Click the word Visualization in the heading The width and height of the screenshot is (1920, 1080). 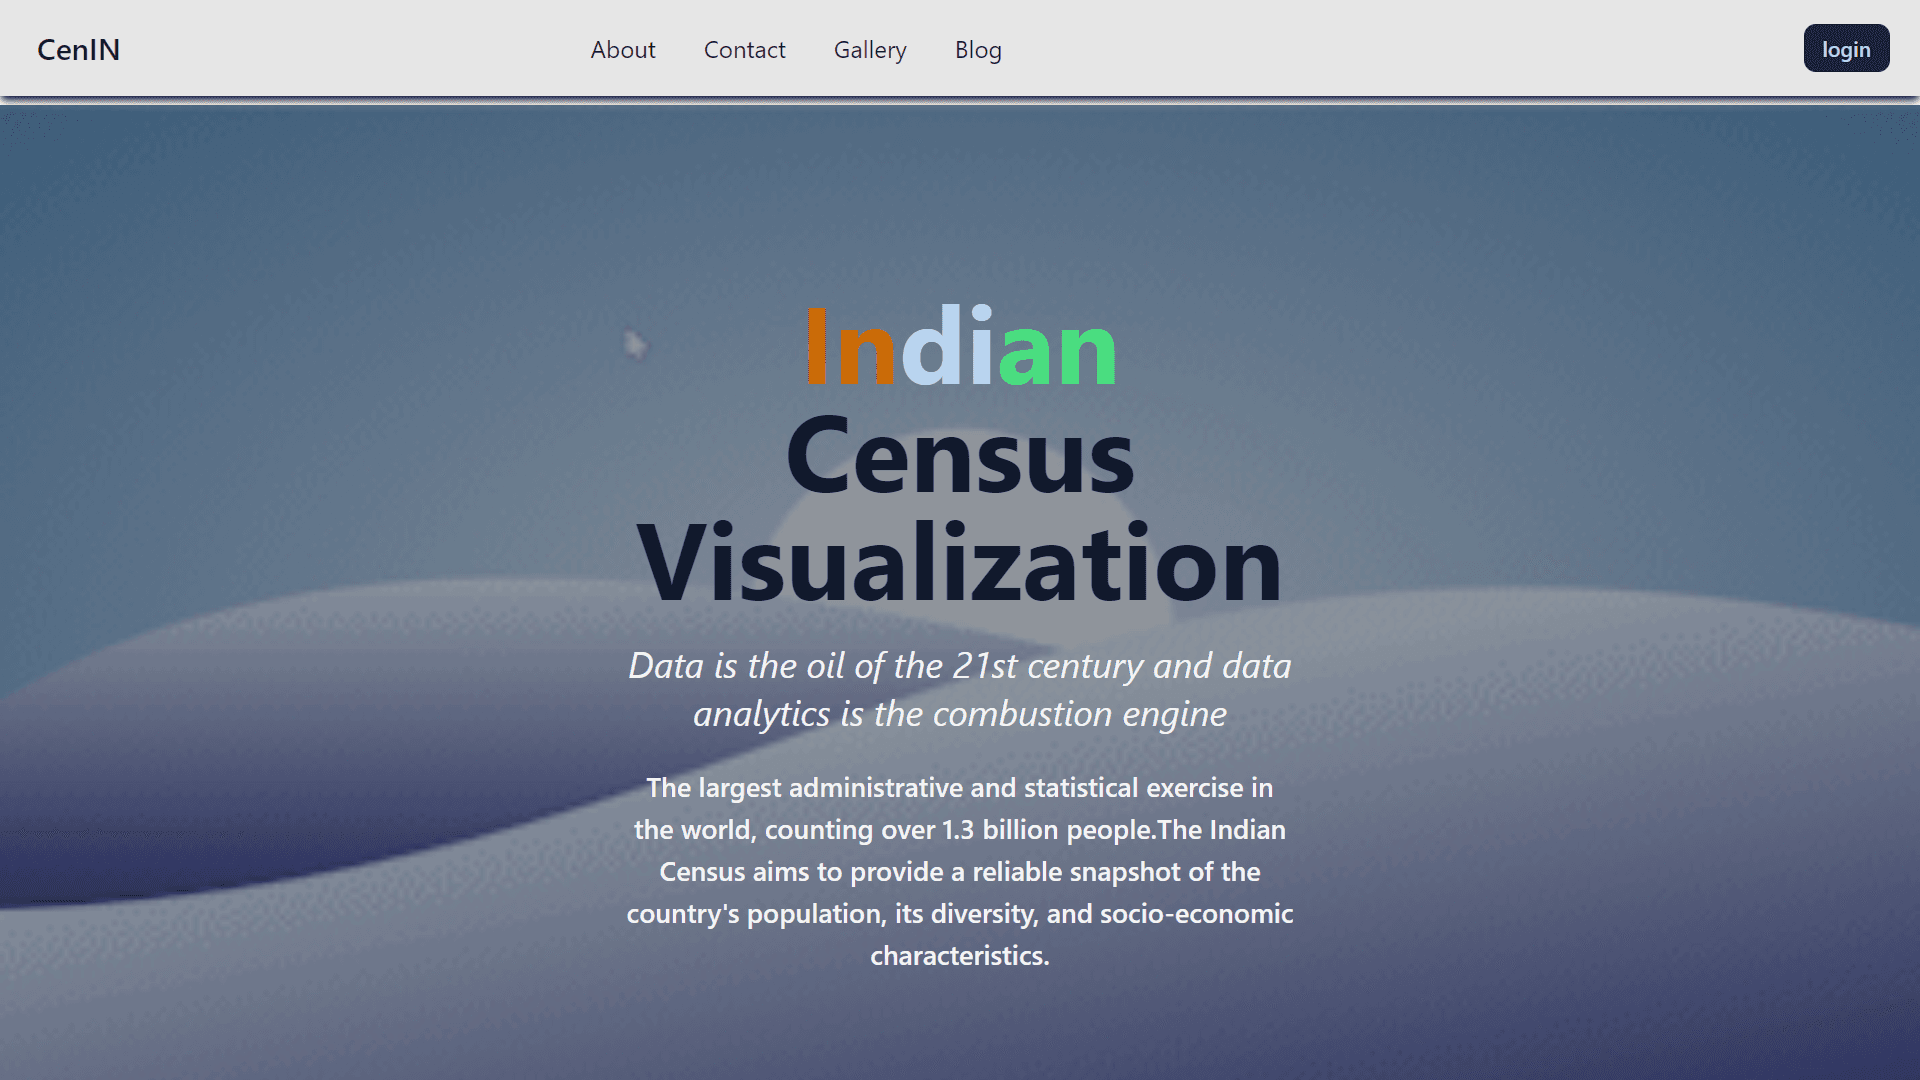[960, 563]
